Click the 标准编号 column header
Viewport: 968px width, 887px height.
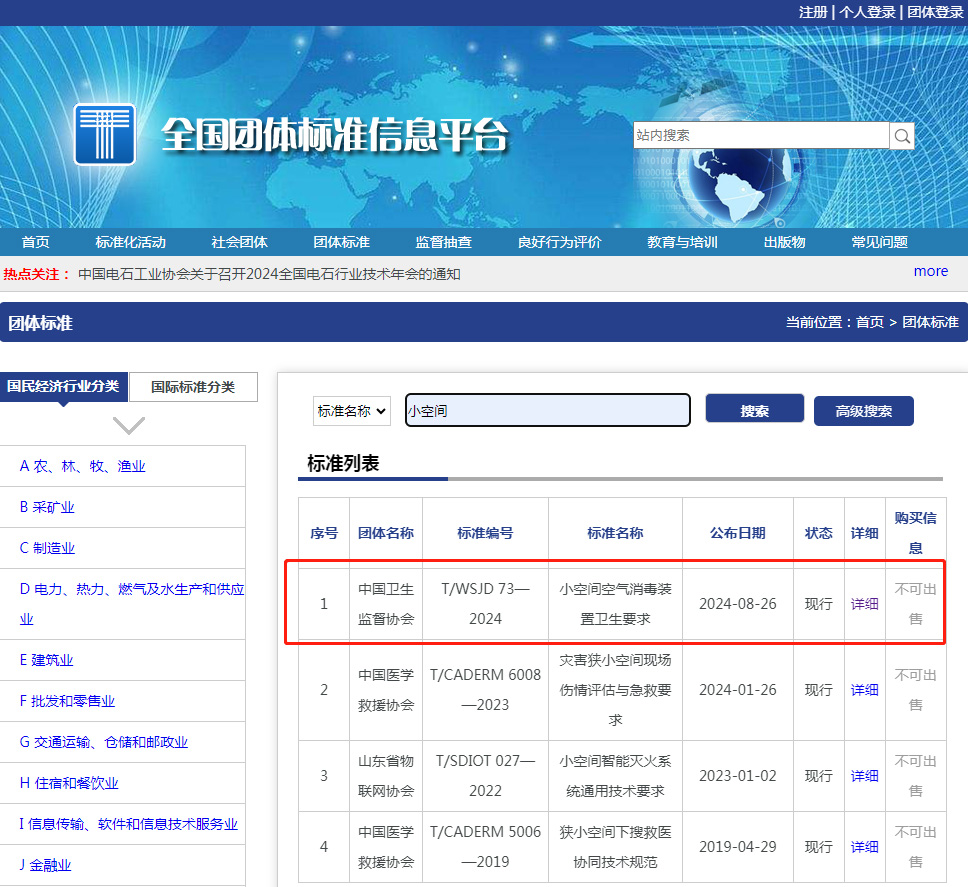(x=485, y=533)
